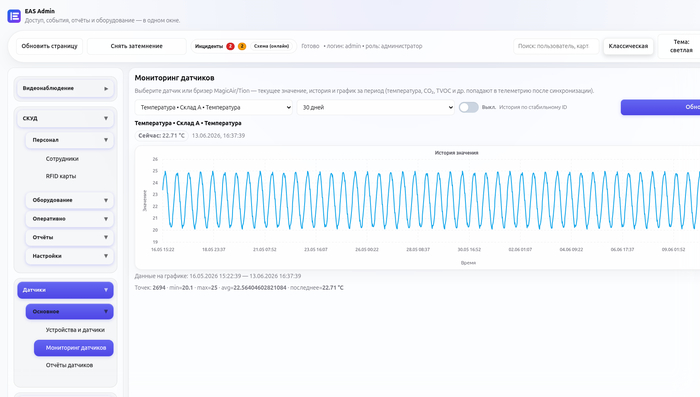Viewport: 700px width, 397px height.
Task: Expand the Настройки submenu
Action: (69, 256)
